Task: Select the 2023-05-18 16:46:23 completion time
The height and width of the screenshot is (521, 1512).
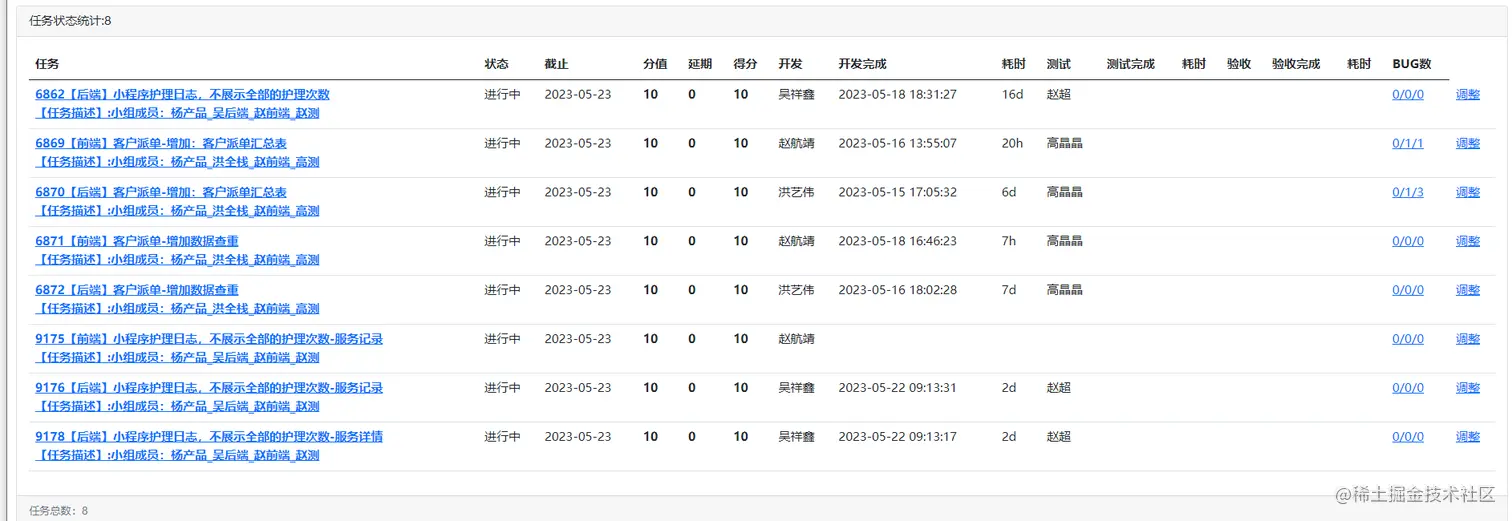Action: [x=897, y=241]
